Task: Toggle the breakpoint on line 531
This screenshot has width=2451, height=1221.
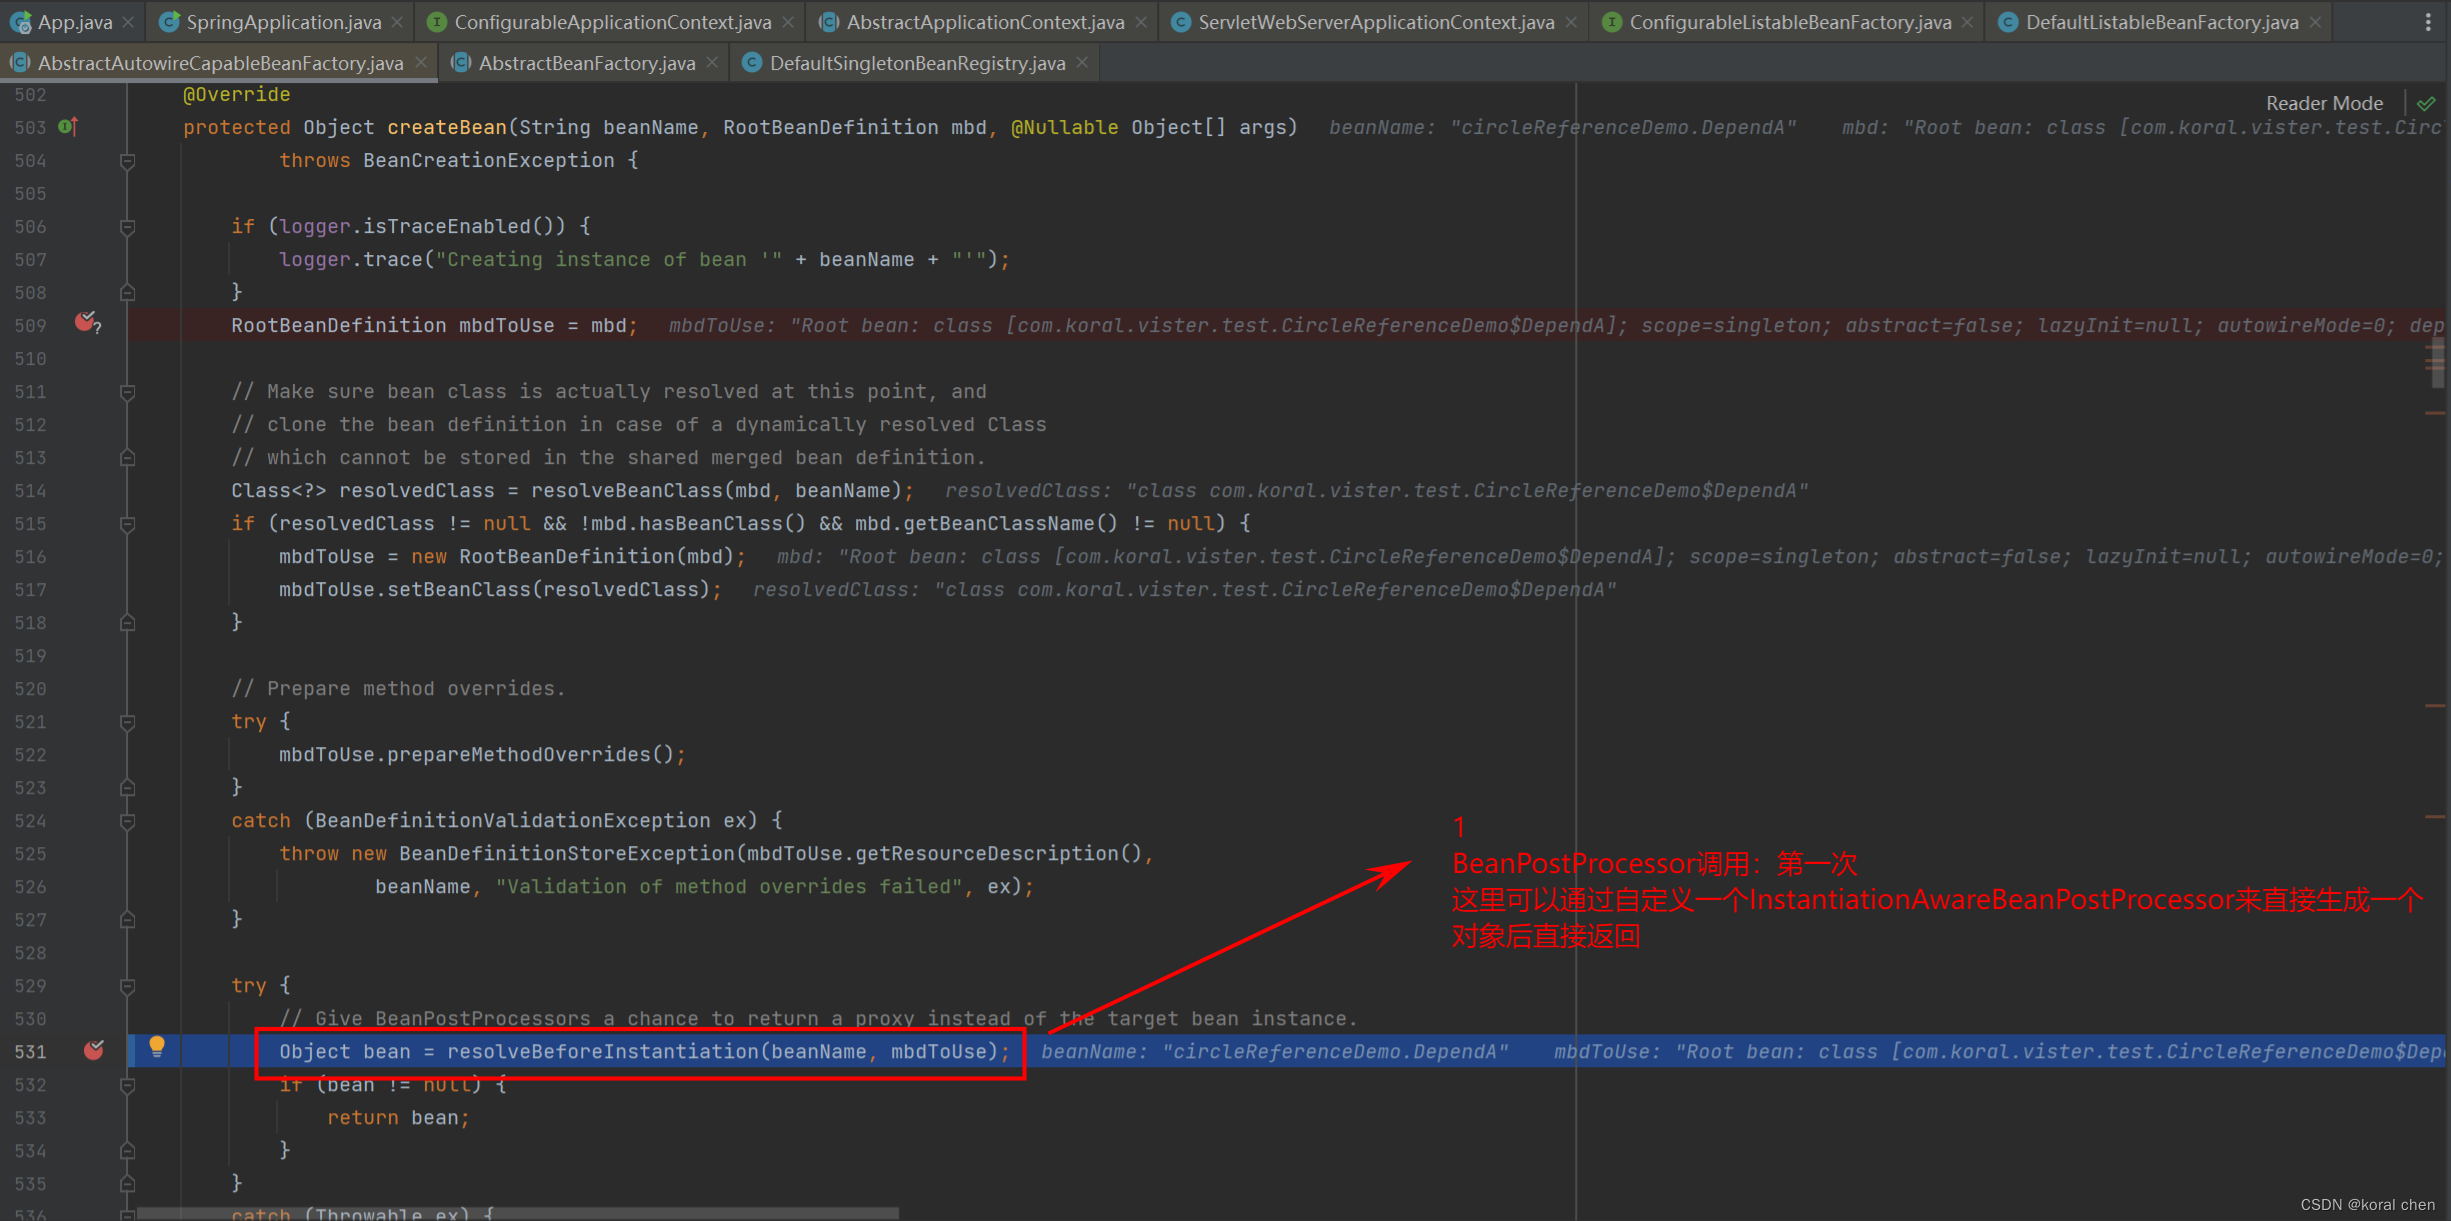Action: [93, 1050]
